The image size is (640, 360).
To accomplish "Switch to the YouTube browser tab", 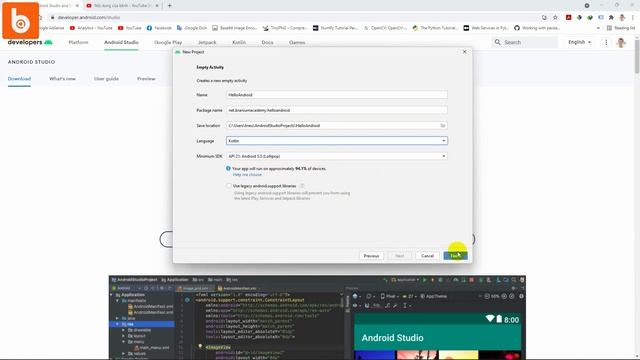I will click(122, 6).
